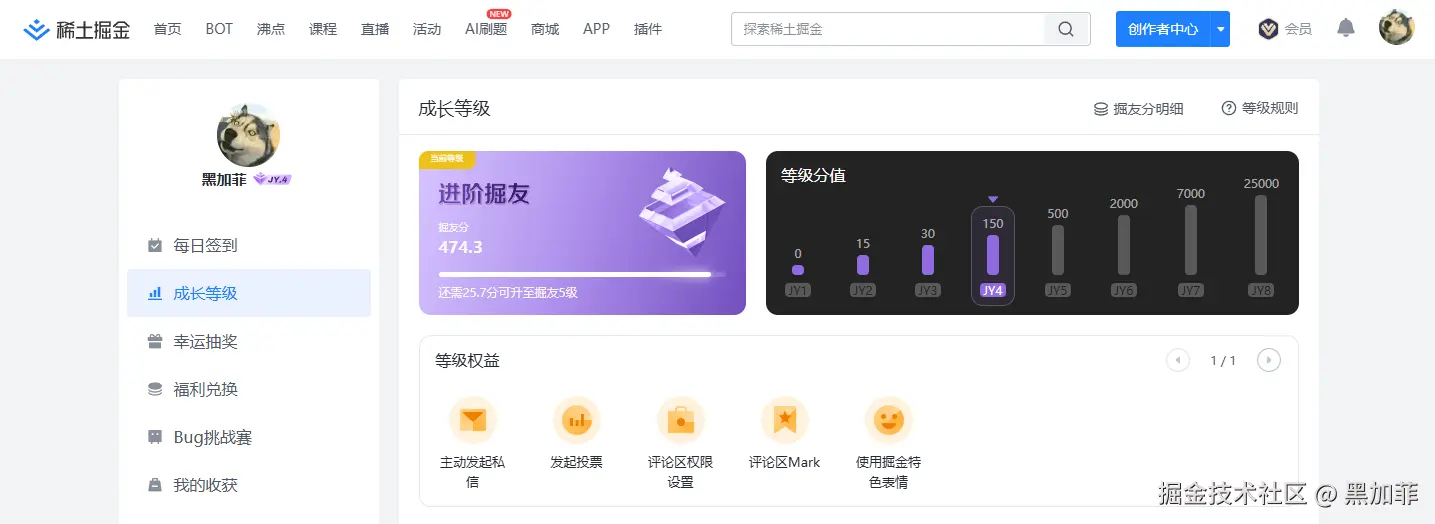This screenshot has width=1435, height=524.
Task: Open the 等级规则 link
Action: point(1260,108)
